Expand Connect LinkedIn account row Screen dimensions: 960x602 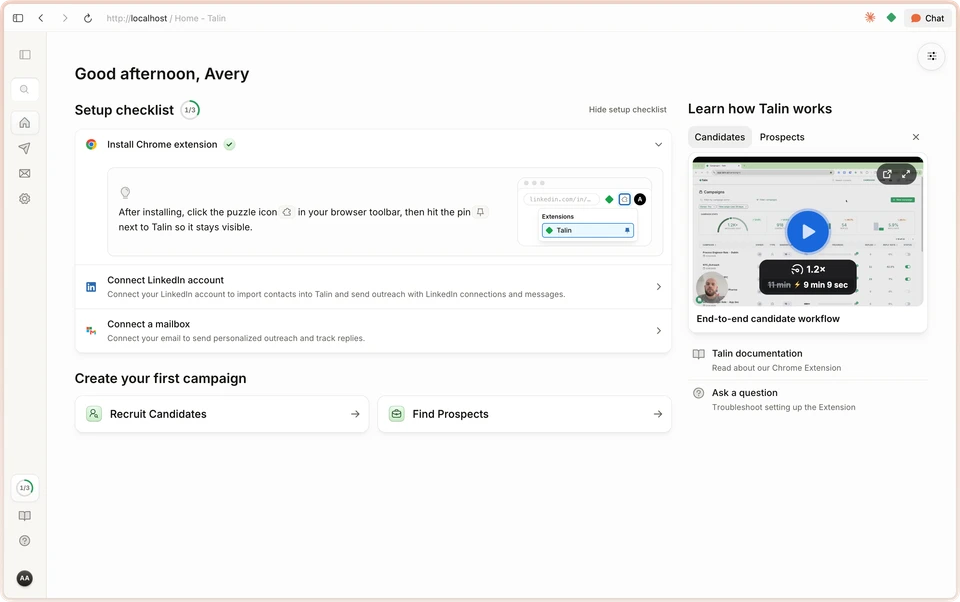(373, 287)
